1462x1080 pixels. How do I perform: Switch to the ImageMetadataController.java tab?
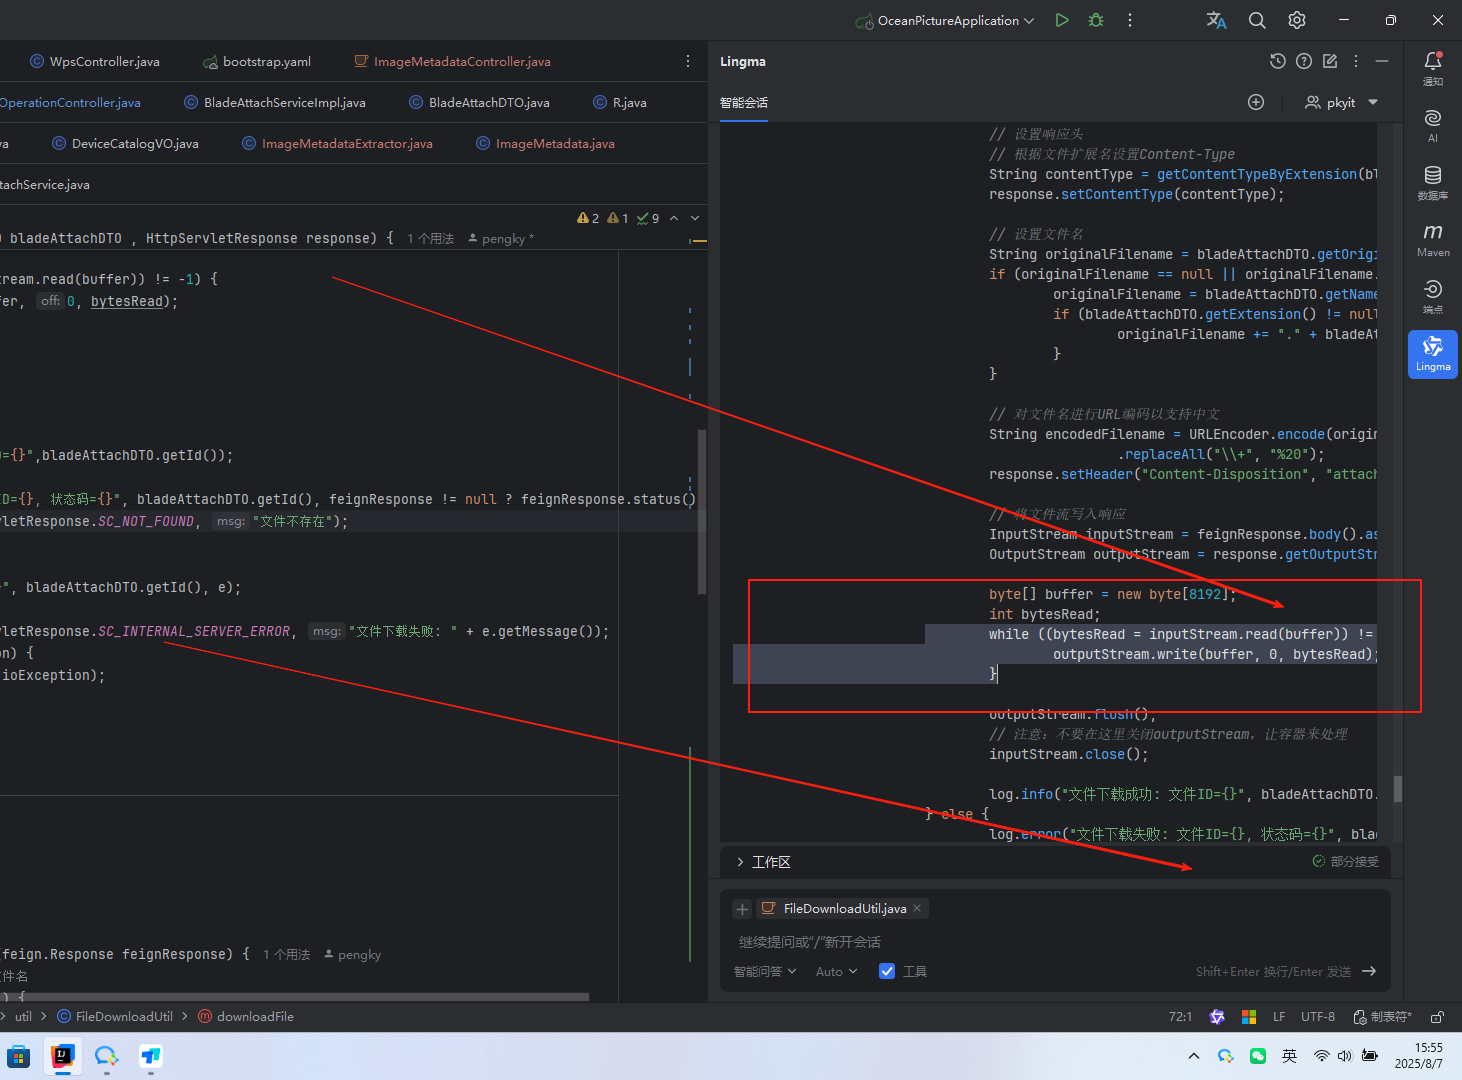tap(453, 61)
